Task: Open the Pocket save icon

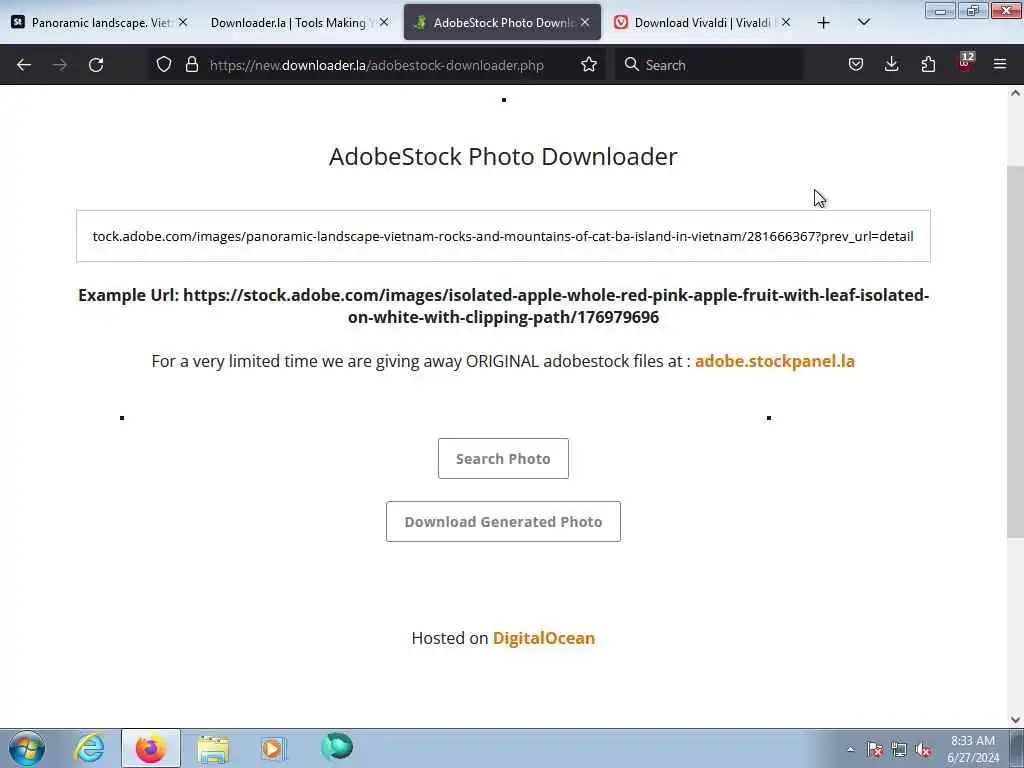Action: [856, 64]
